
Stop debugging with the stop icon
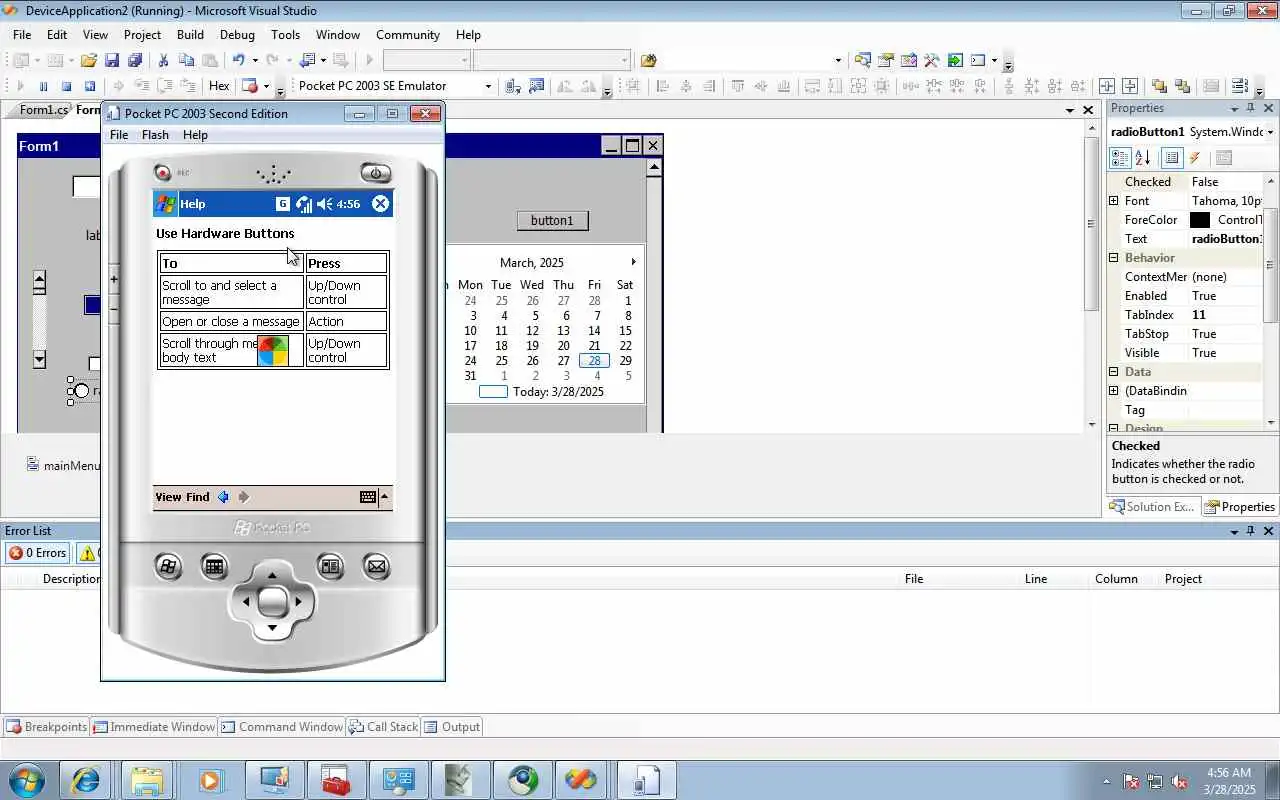click(66, 86)
